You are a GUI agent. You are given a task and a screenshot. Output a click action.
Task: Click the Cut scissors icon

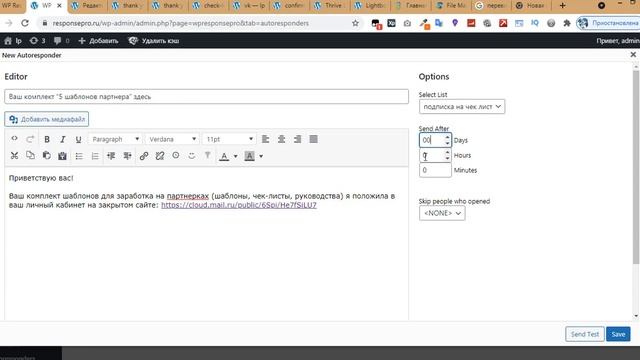(14, 156)
